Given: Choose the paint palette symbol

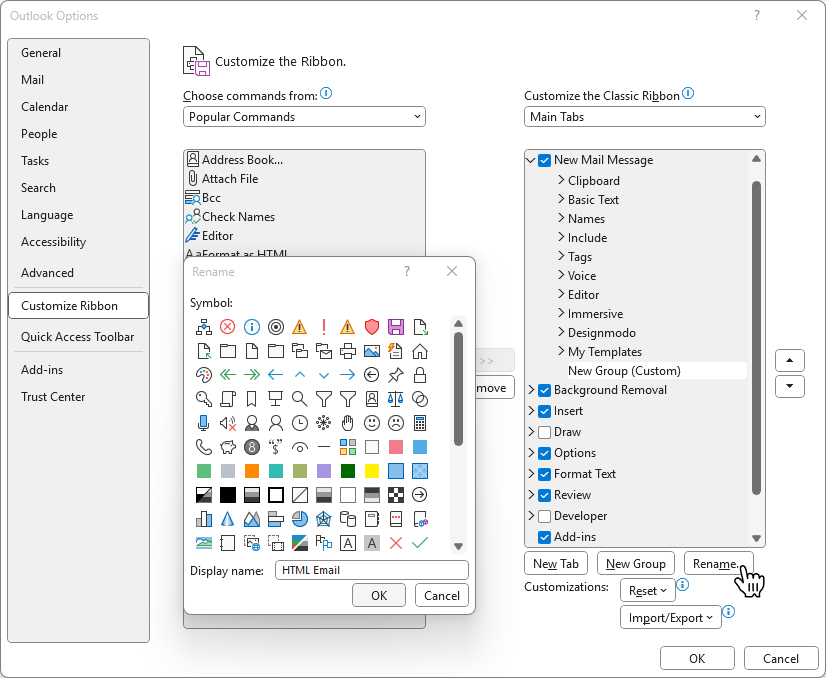Looking at the screenshot, I should pos(204,375).
